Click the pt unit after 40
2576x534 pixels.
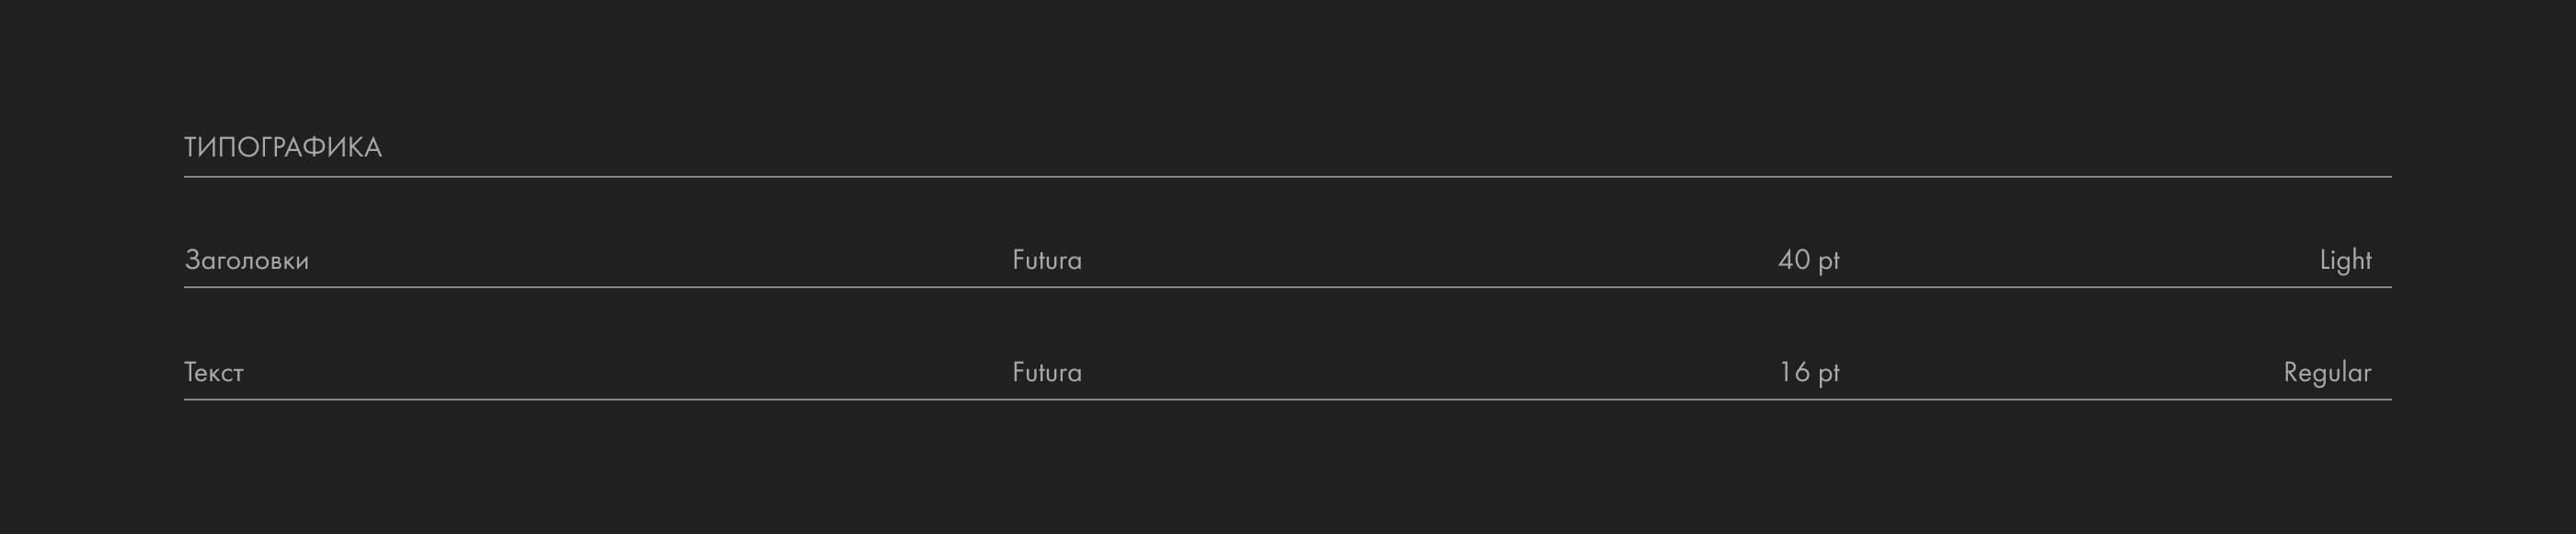(x=1829, y=263)
